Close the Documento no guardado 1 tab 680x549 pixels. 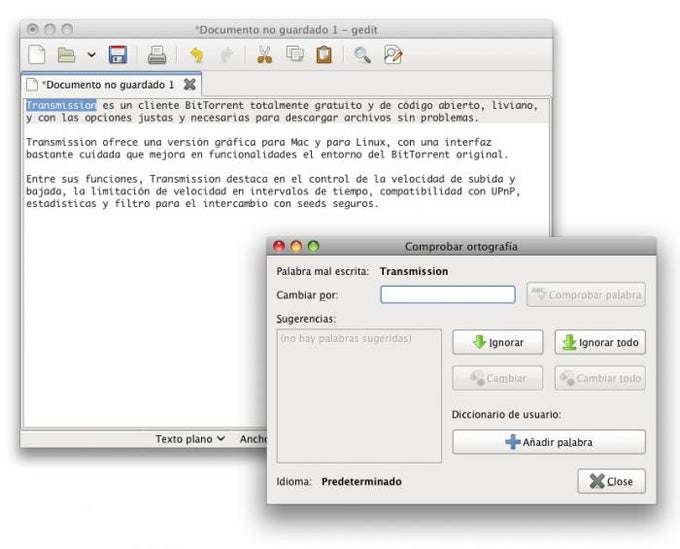click(190, 84)
